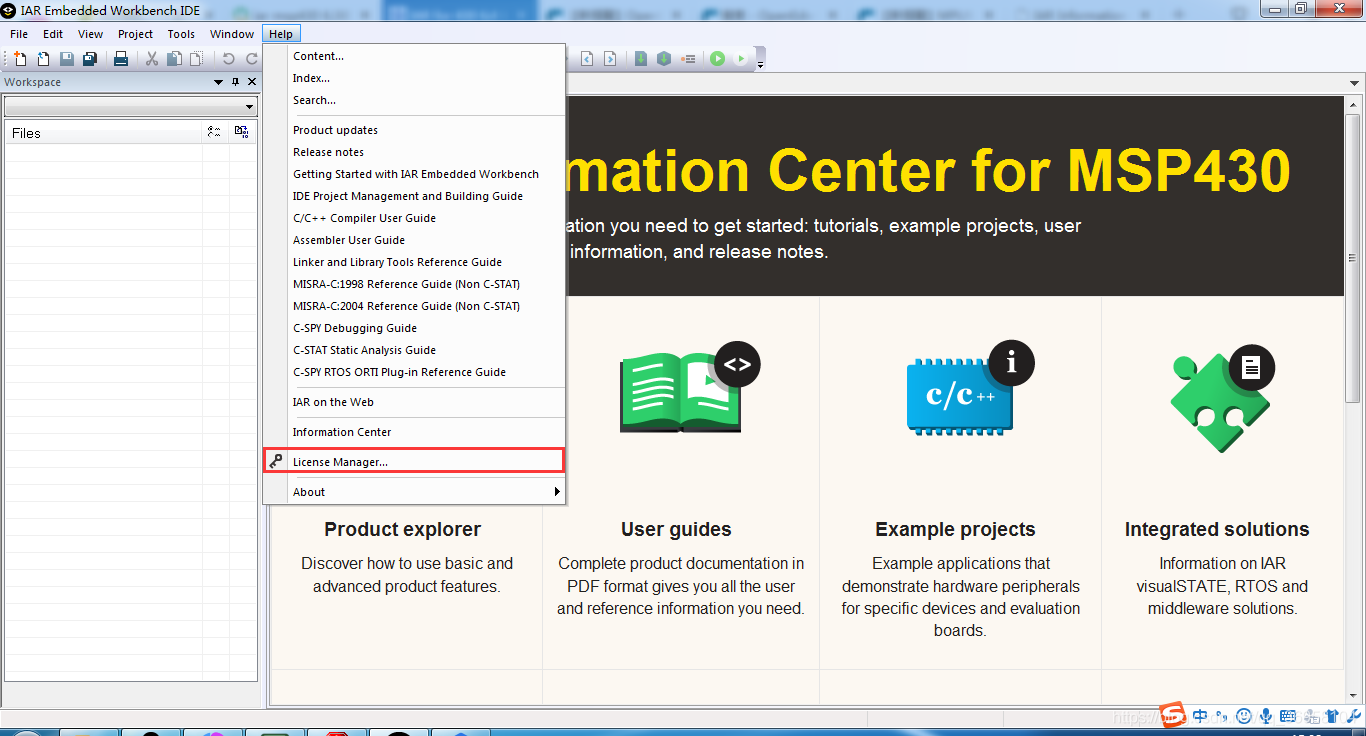The width and height of the screenshot is (1366, 736).
Task: Click the Save All toolbar icon
Action: click(89, 59)
